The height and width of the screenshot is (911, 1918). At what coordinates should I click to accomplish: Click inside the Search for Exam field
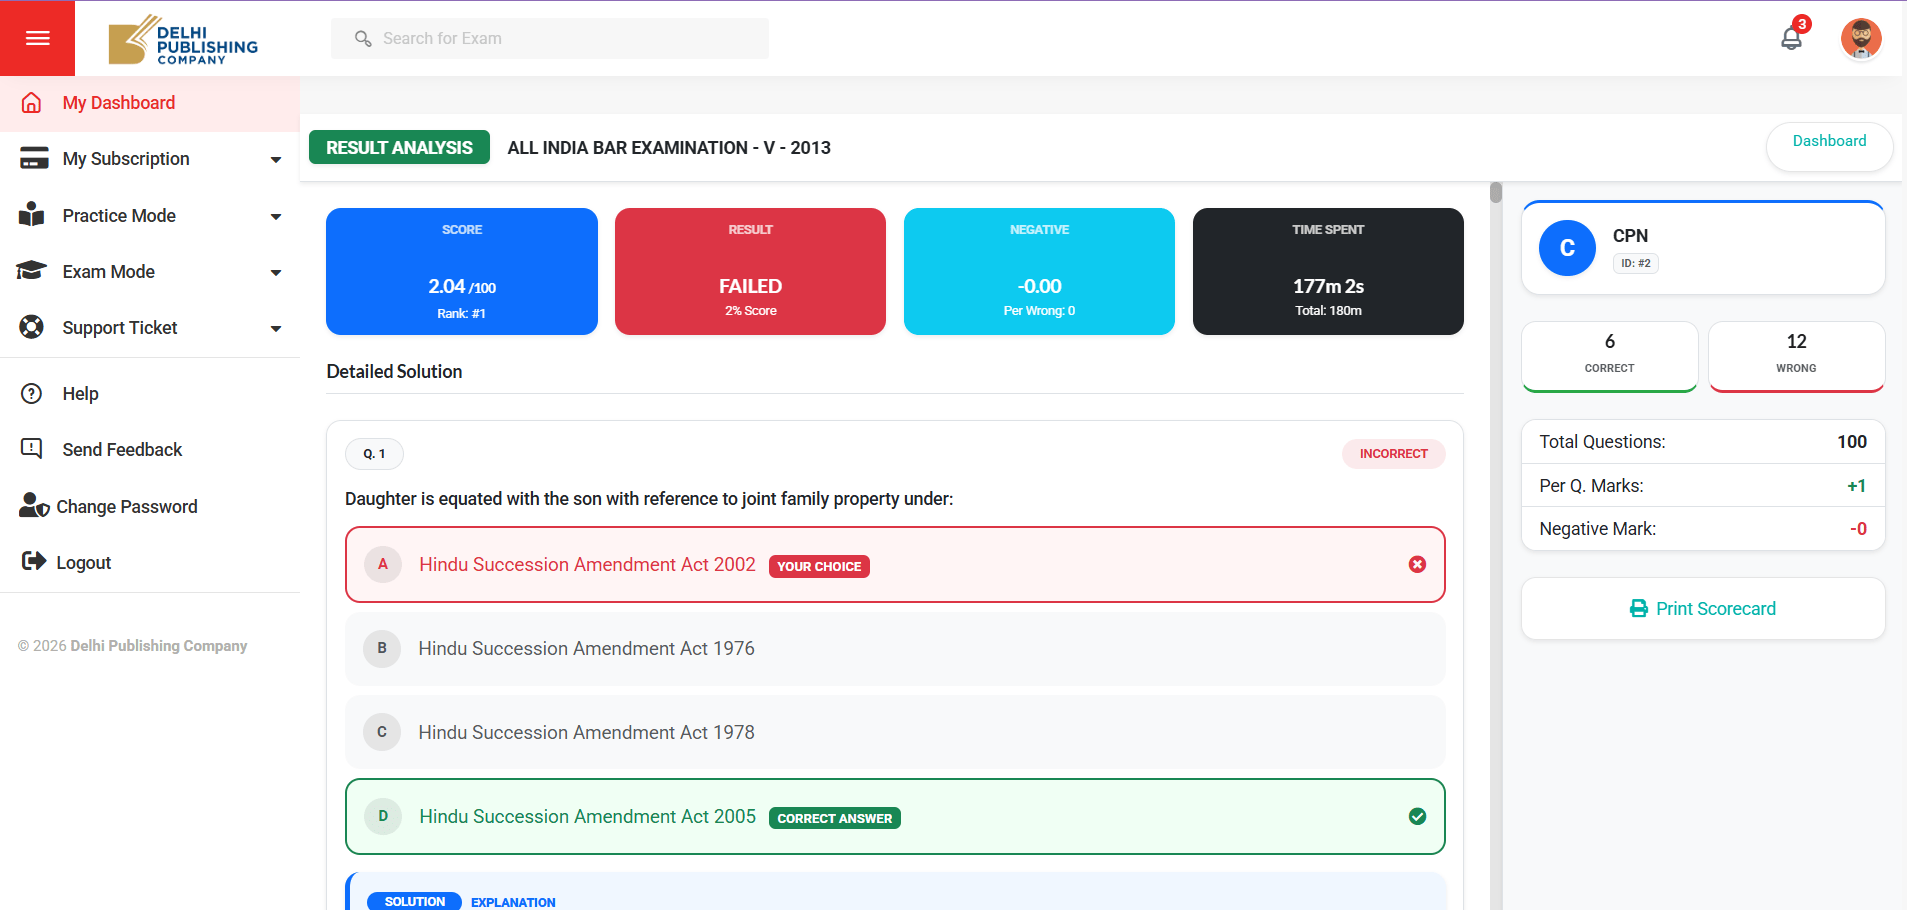coord(549,38)
